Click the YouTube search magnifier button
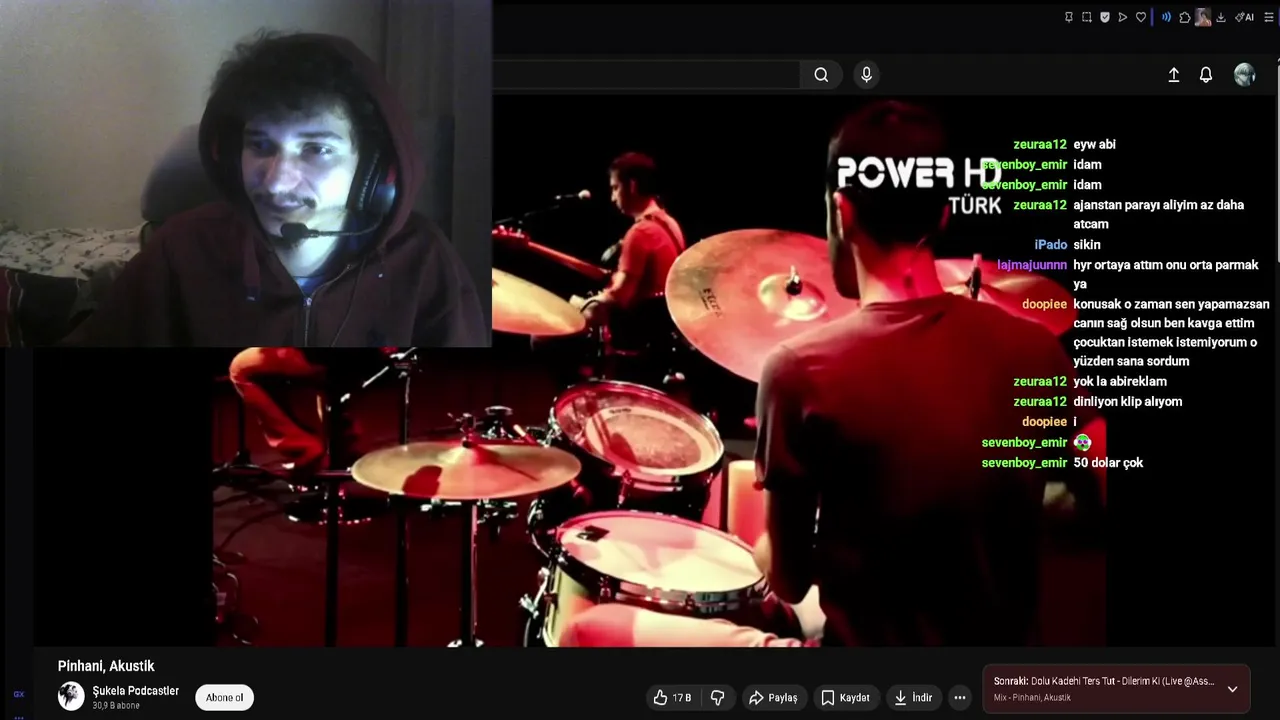Screen dimensions: 1280x720 821,74
